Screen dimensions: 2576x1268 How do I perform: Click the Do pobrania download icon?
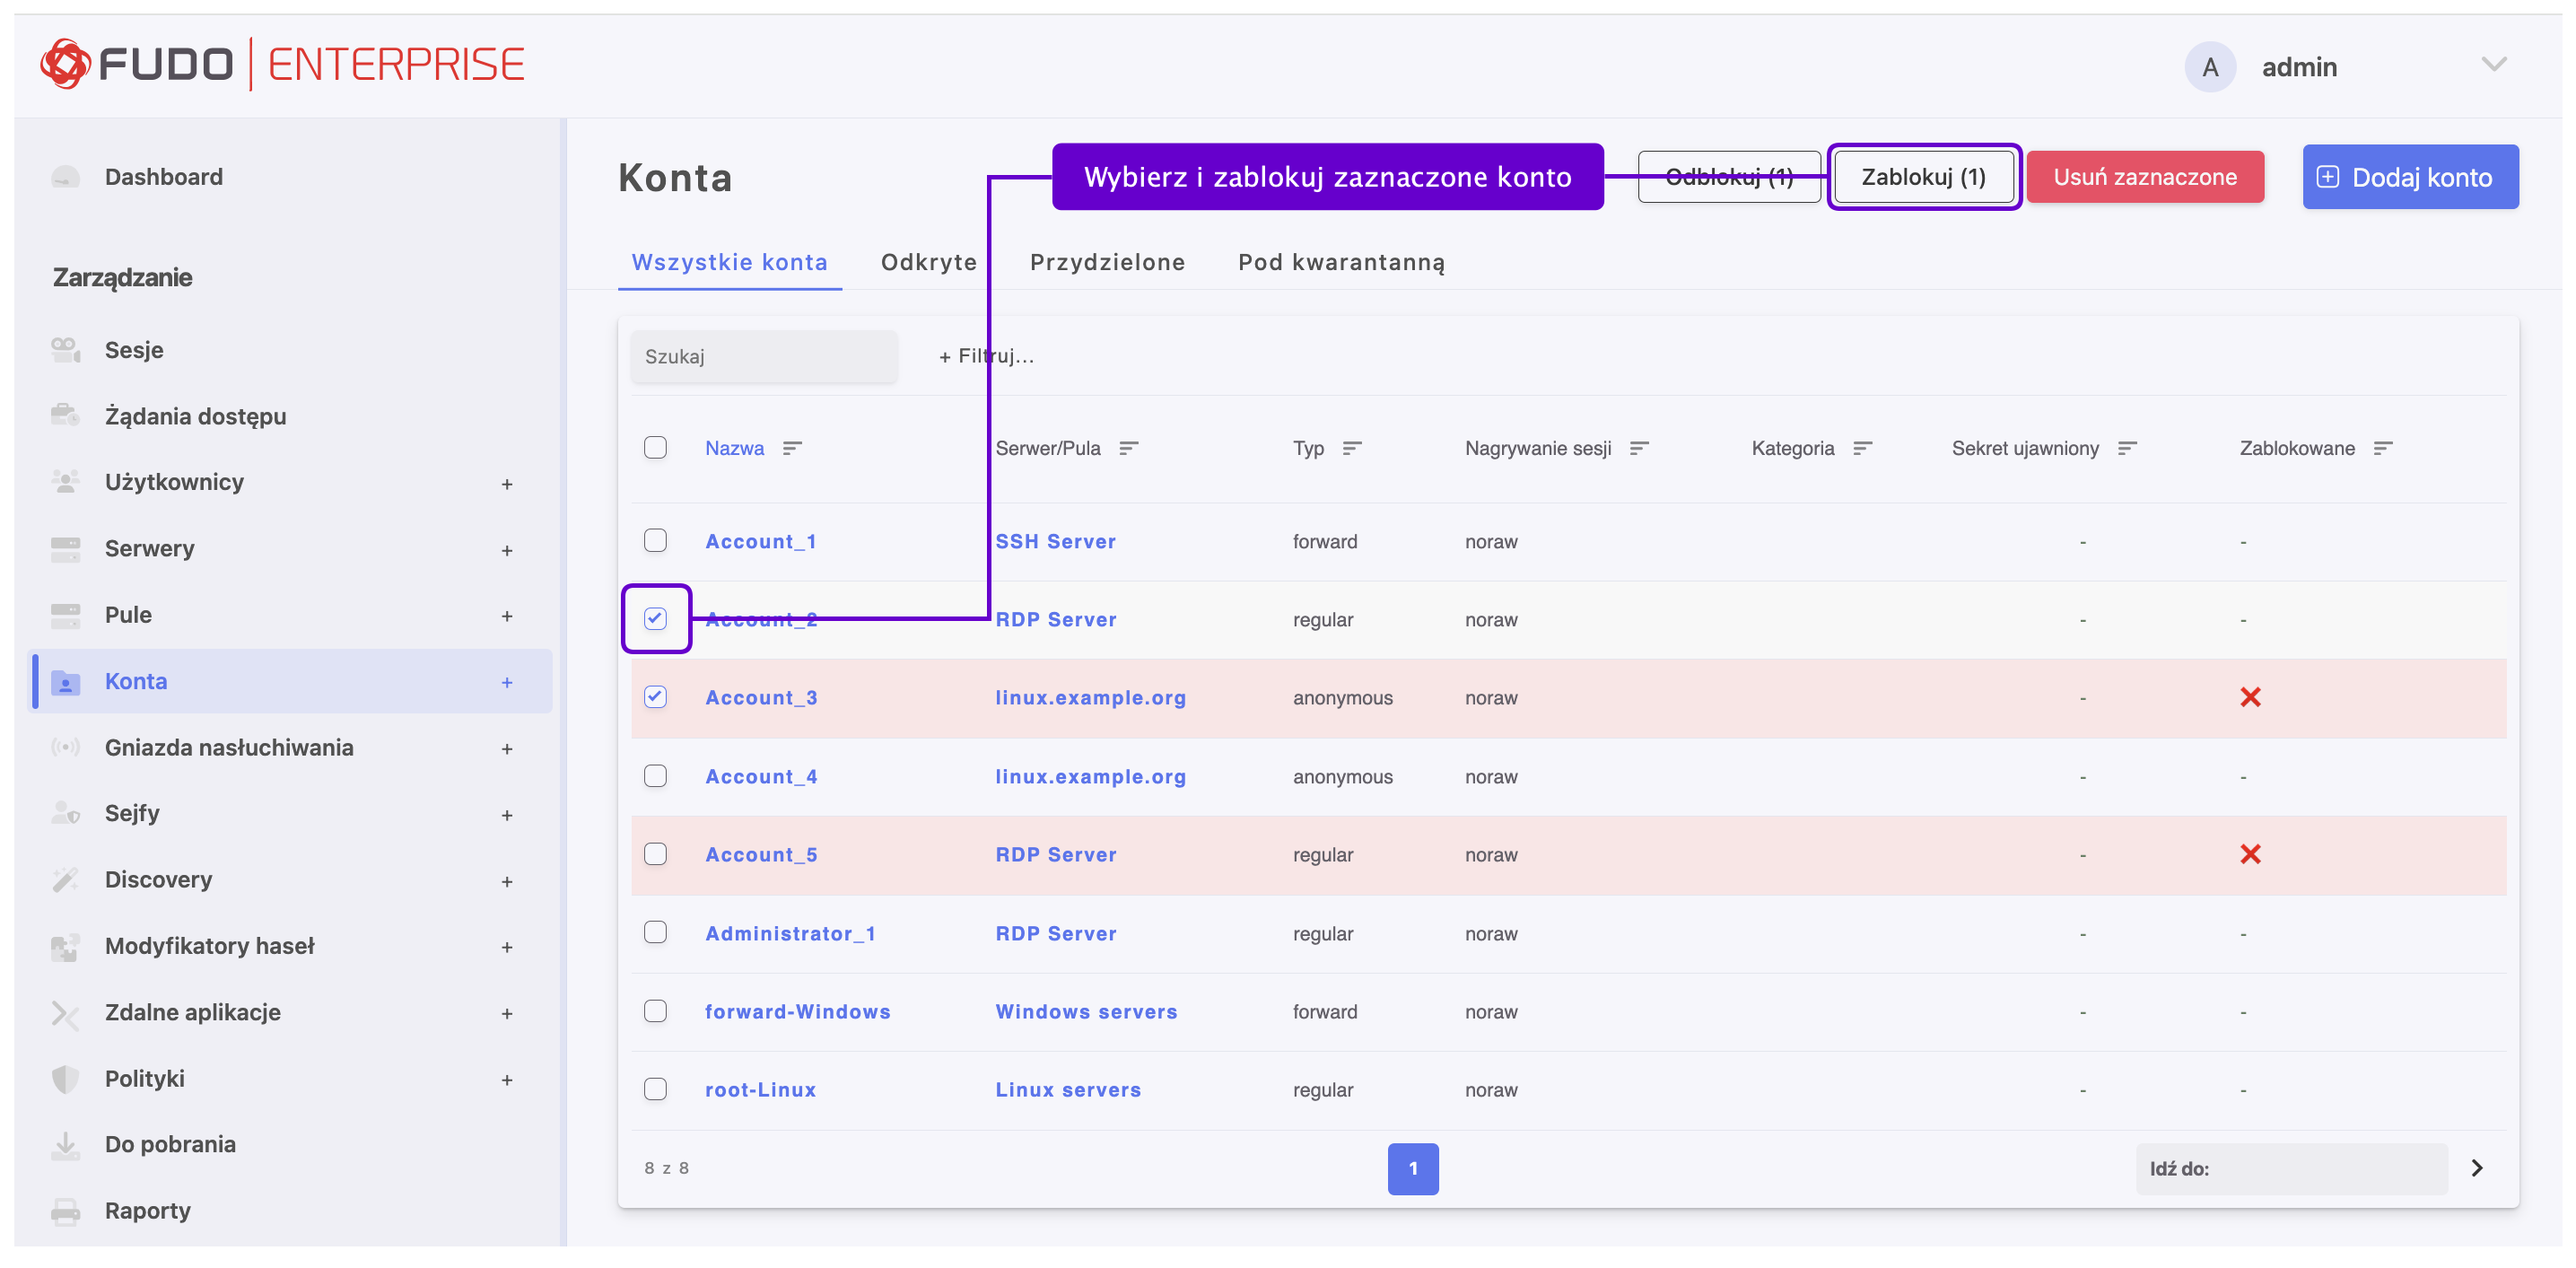click(65, 1144)
